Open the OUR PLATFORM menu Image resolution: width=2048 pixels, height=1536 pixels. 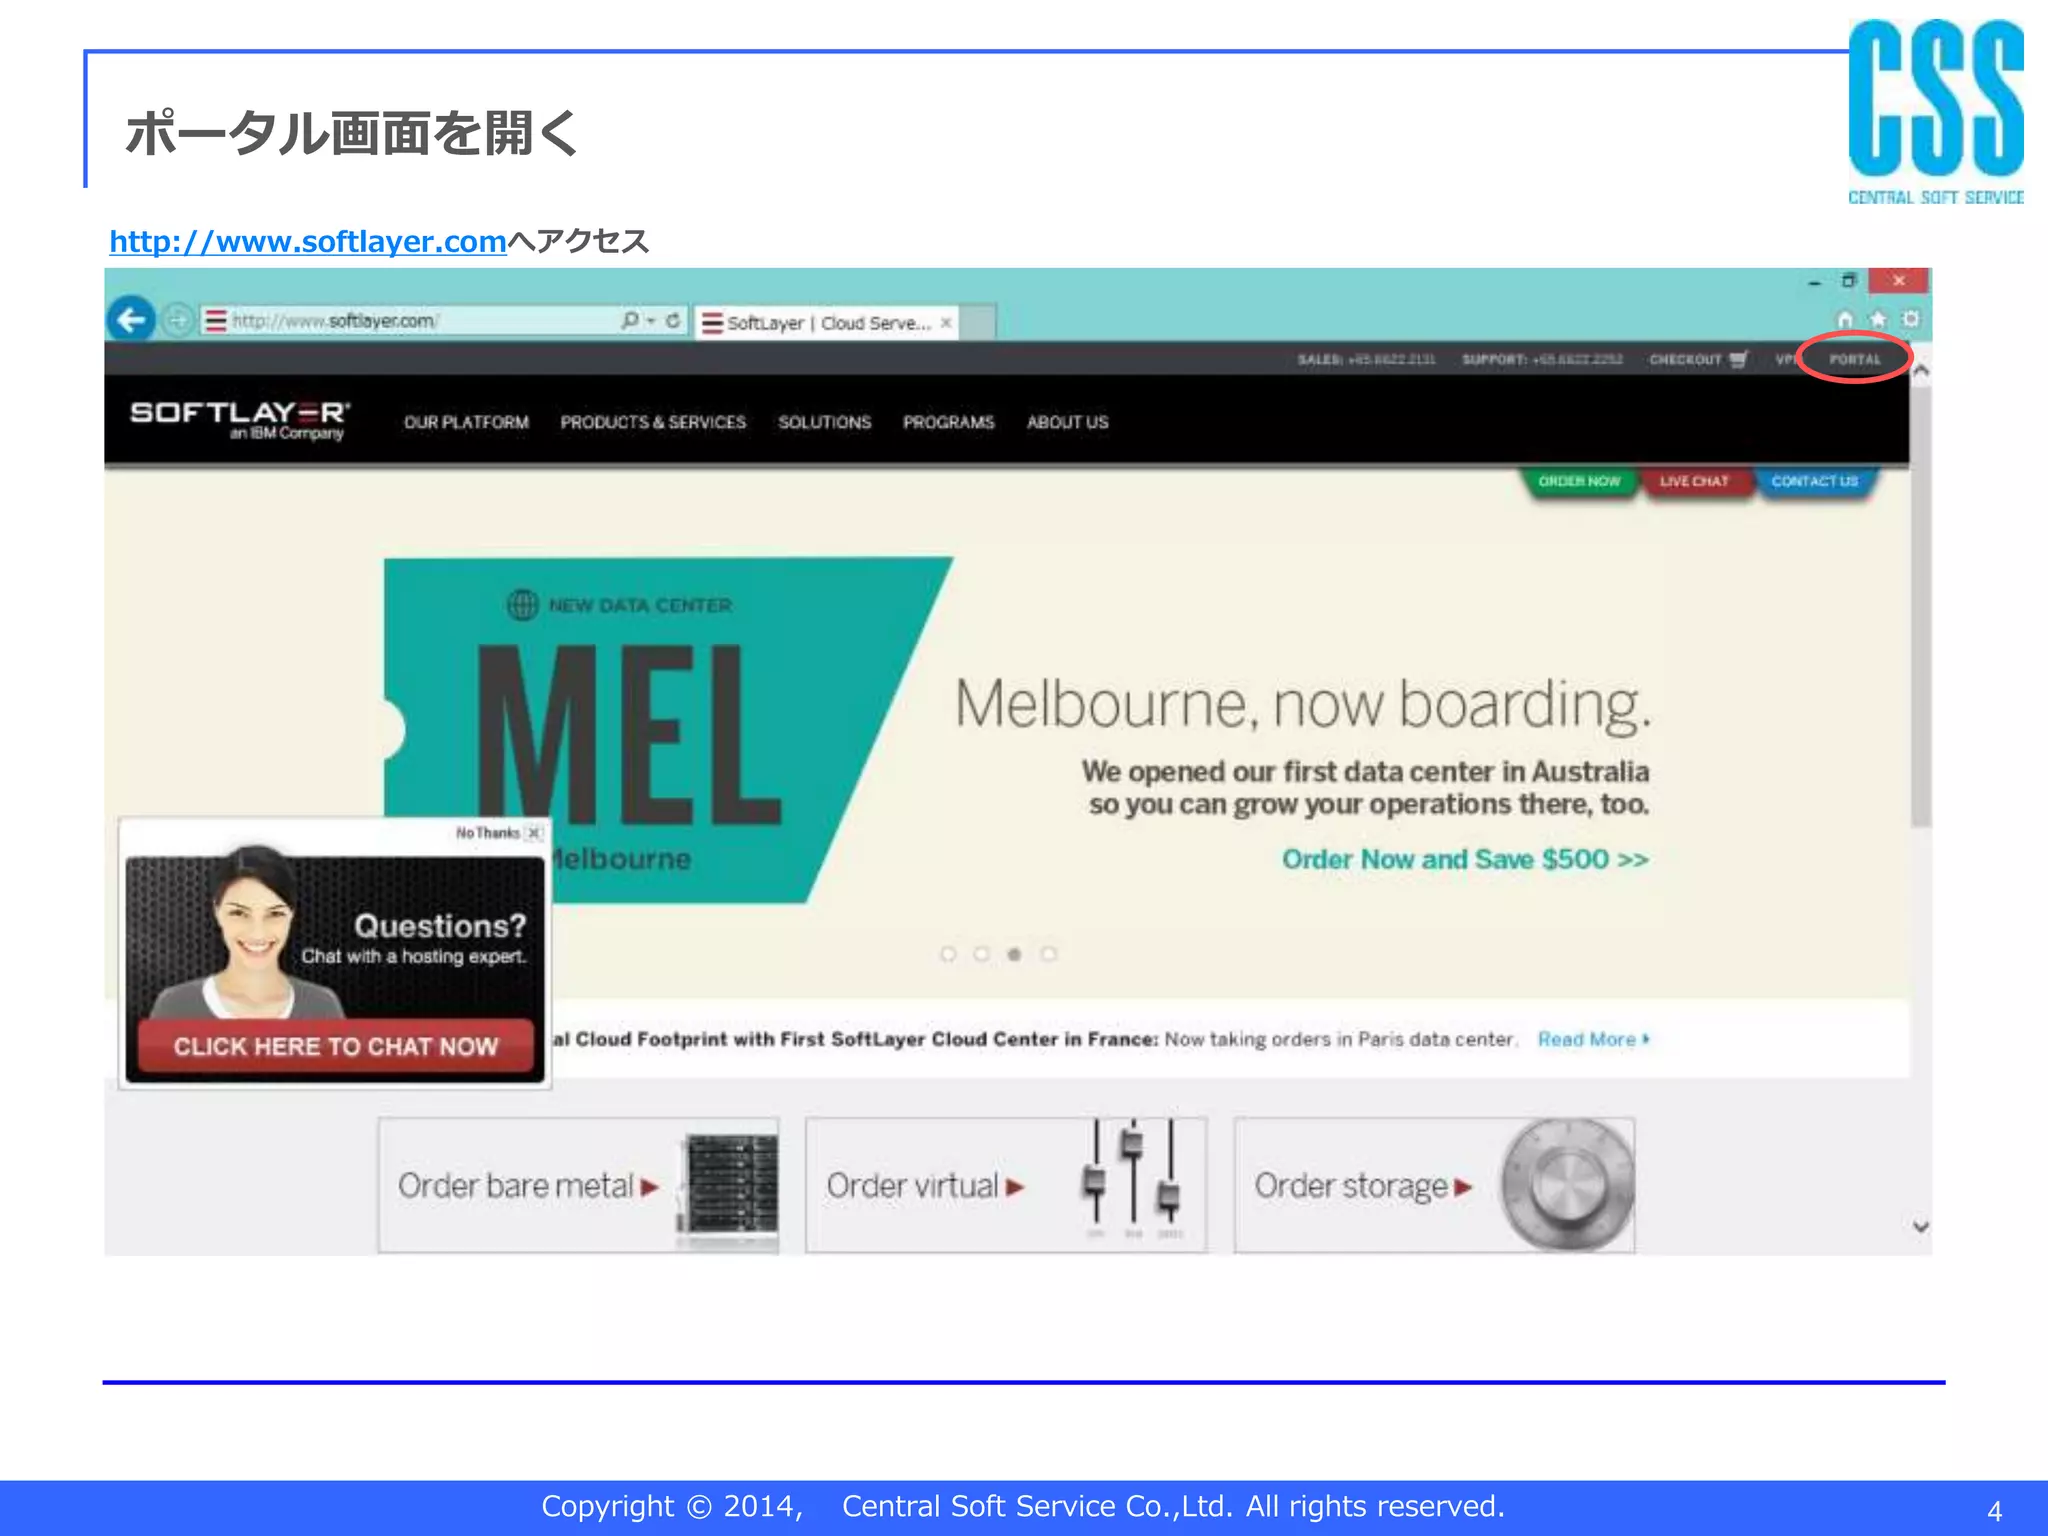466,422
